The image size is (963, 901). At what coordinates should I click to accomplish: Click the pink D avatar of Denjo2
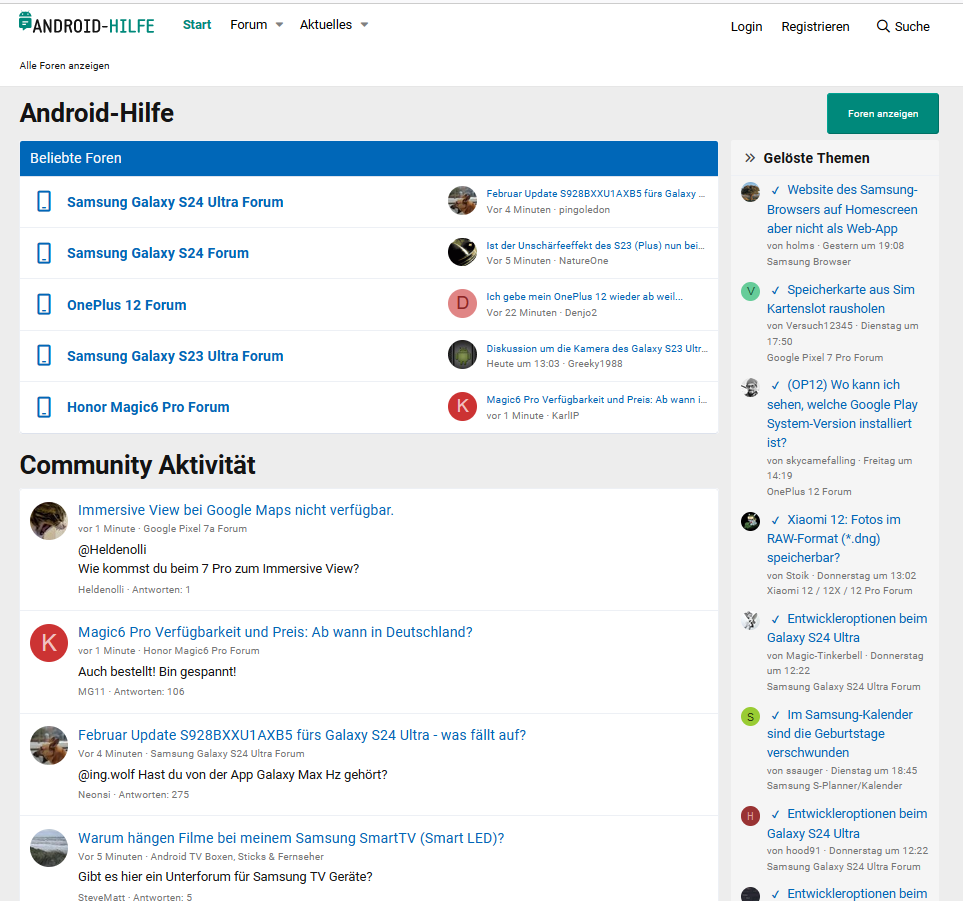click(x=462, y=304)
